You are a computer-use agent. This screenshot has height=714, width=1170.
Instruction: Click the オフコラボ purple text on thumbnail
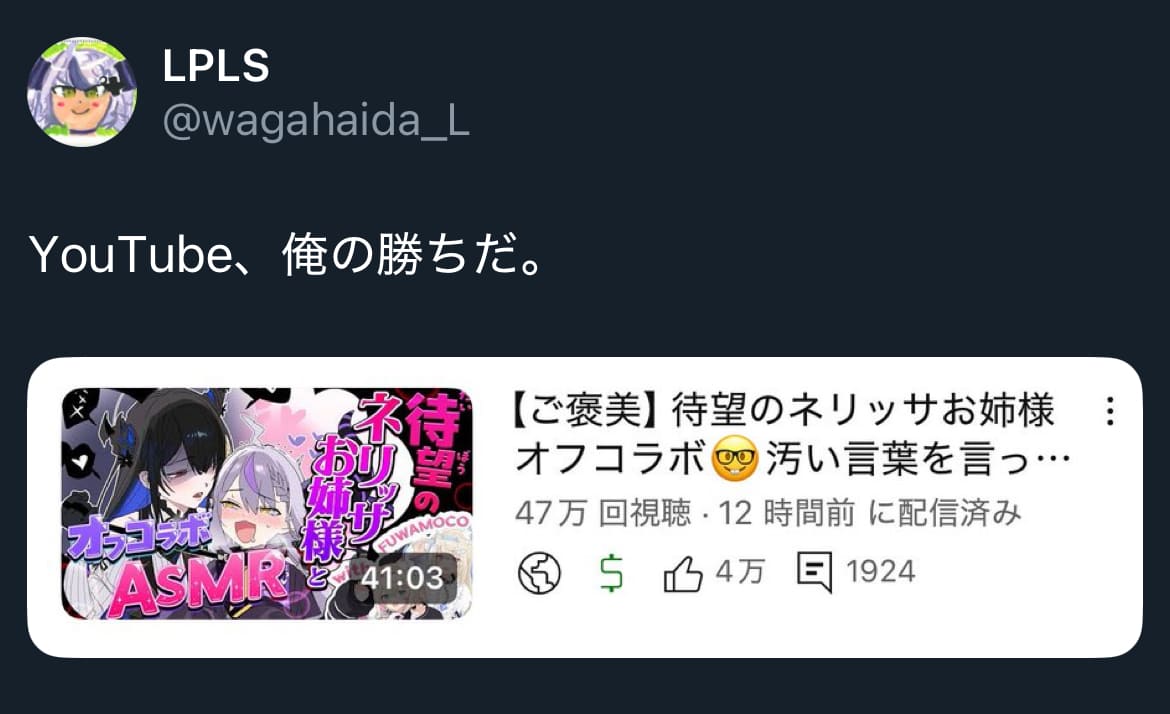point(140,536)
